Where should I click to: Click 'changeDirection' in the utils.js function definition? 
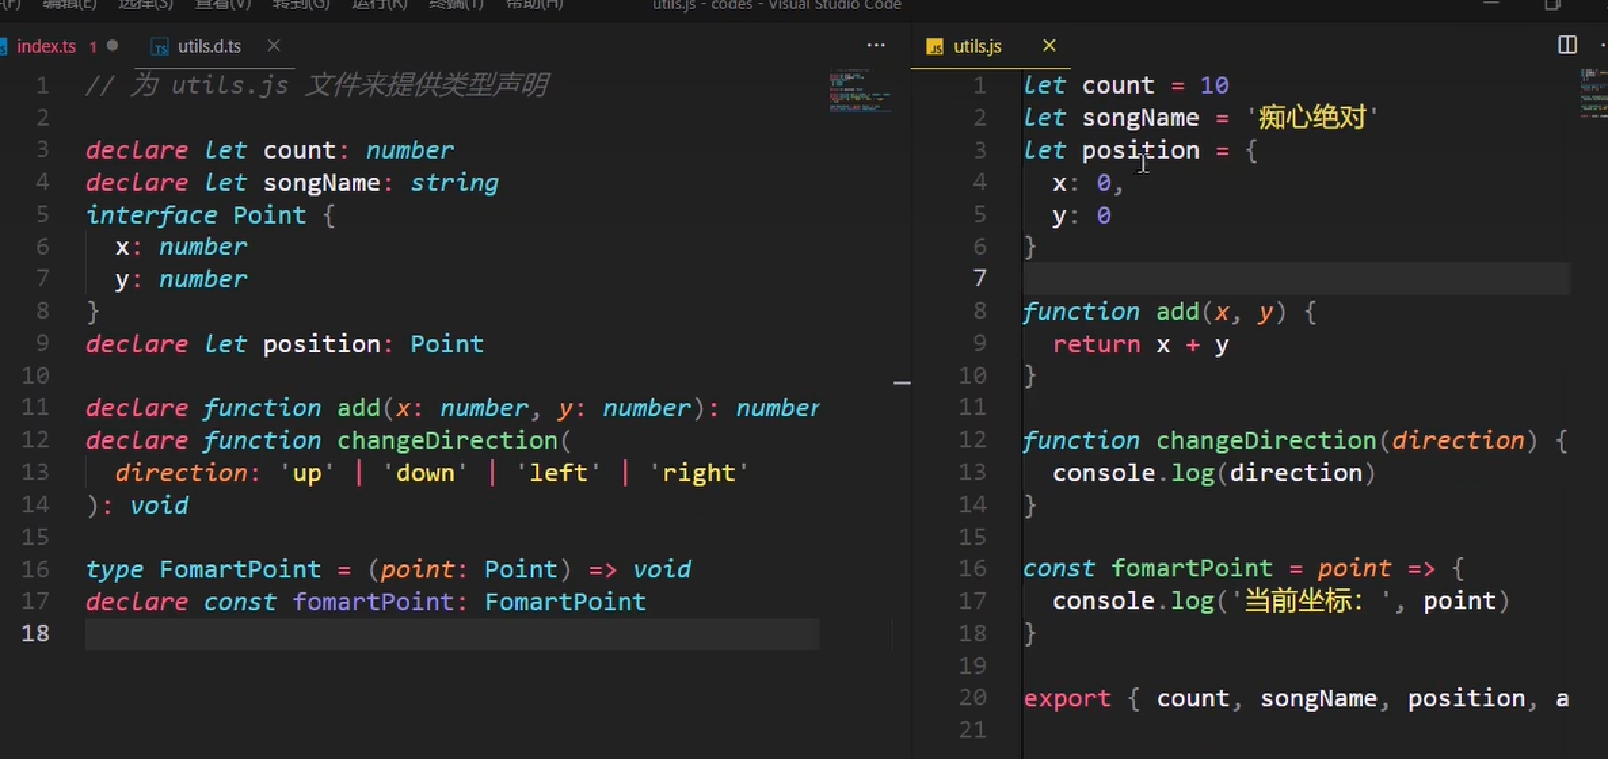pos(1267,441)
